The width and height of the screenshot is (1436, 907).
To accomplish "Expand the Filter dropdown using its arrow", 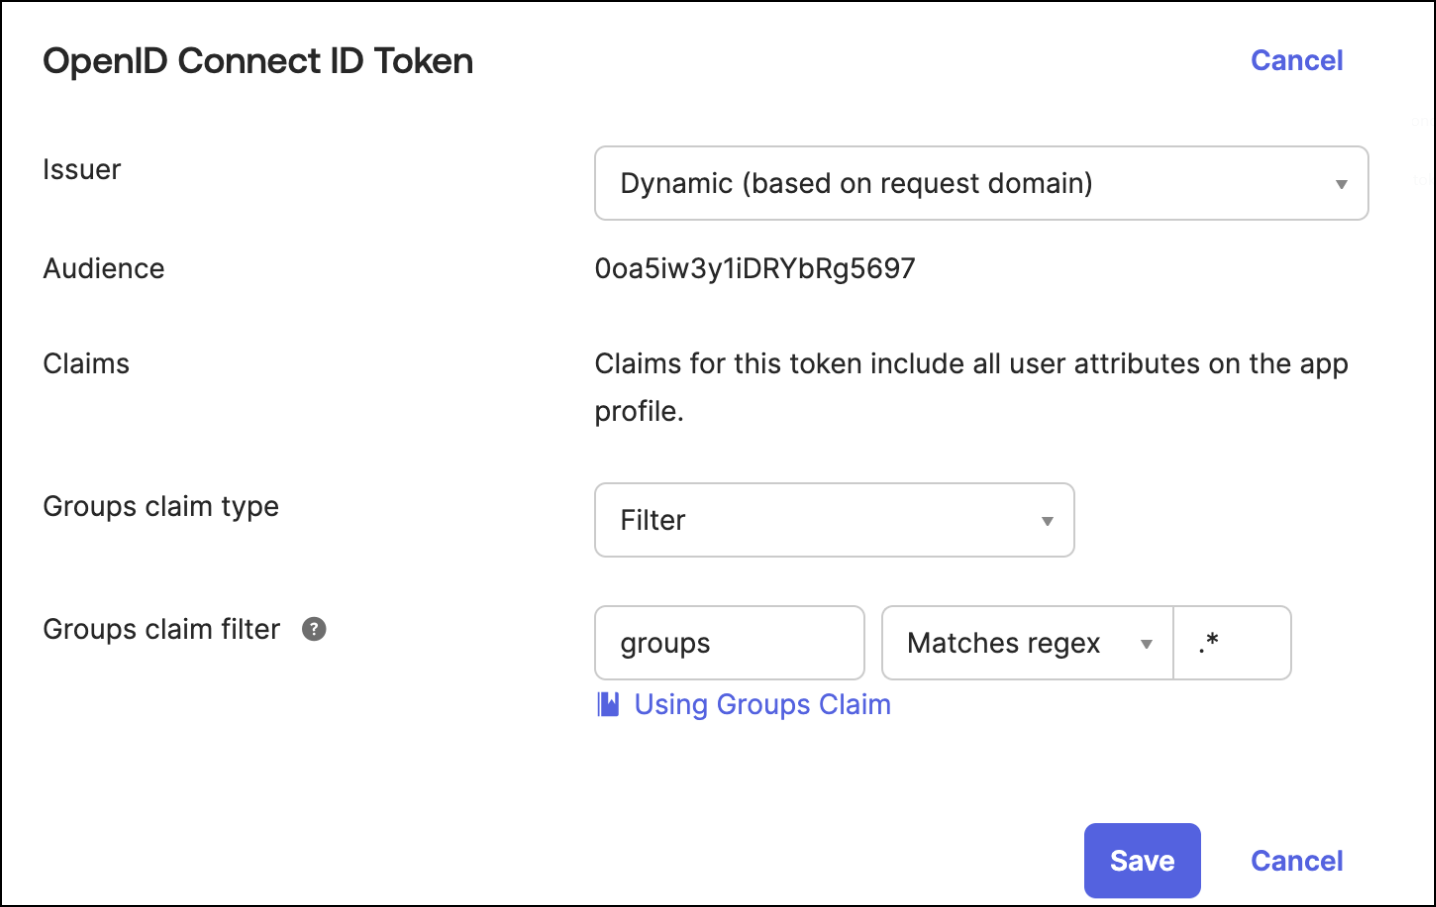I will [x=1047, y=521].
